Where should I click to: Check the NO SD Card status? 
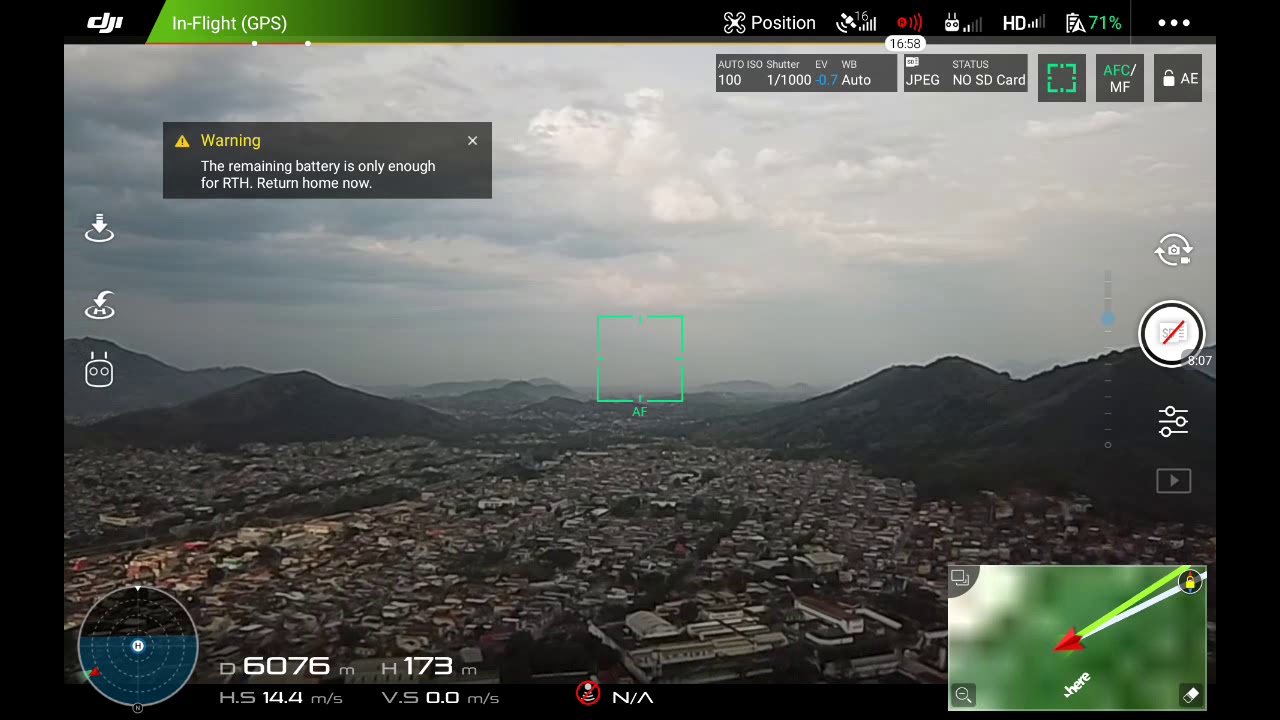click(x=989, y=73)
